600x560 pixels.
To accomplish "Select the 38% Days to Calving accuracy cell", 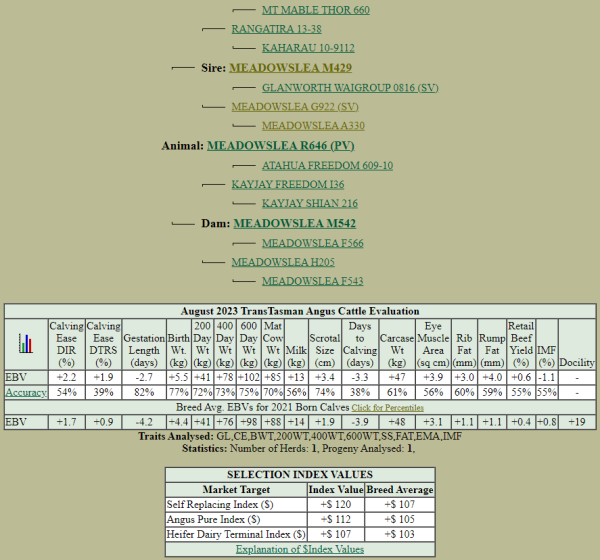I will click(360, 392).
